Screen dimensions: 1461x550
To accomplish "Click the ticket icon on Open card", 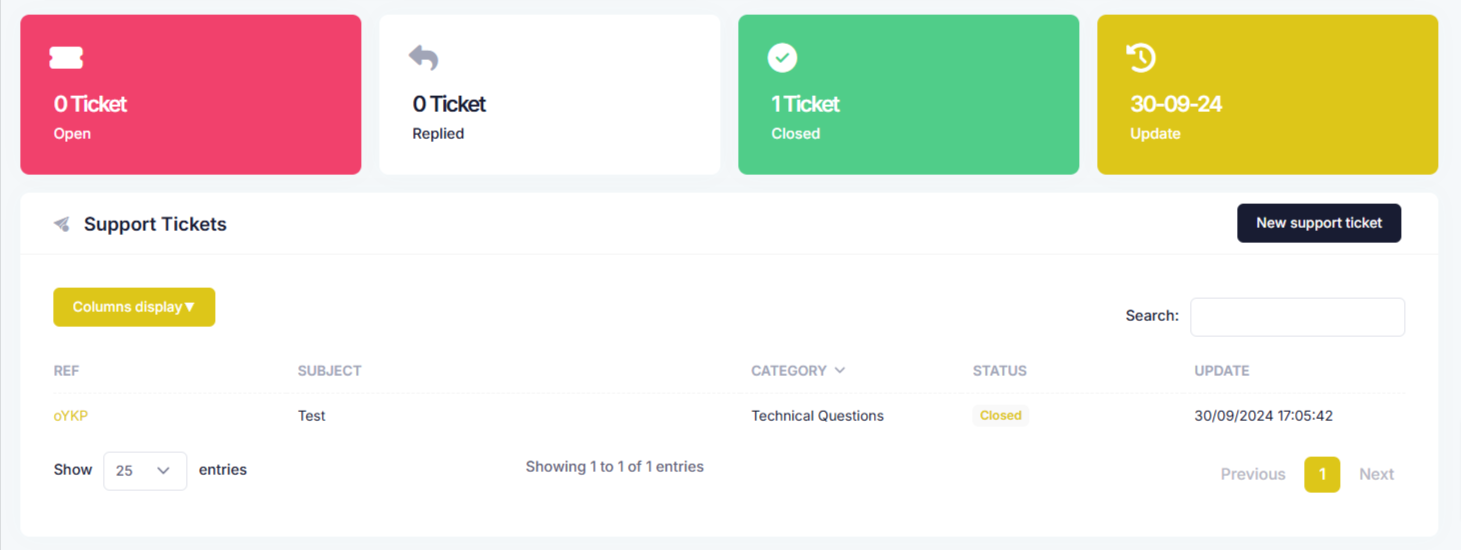I will click(x=66, y=58).
